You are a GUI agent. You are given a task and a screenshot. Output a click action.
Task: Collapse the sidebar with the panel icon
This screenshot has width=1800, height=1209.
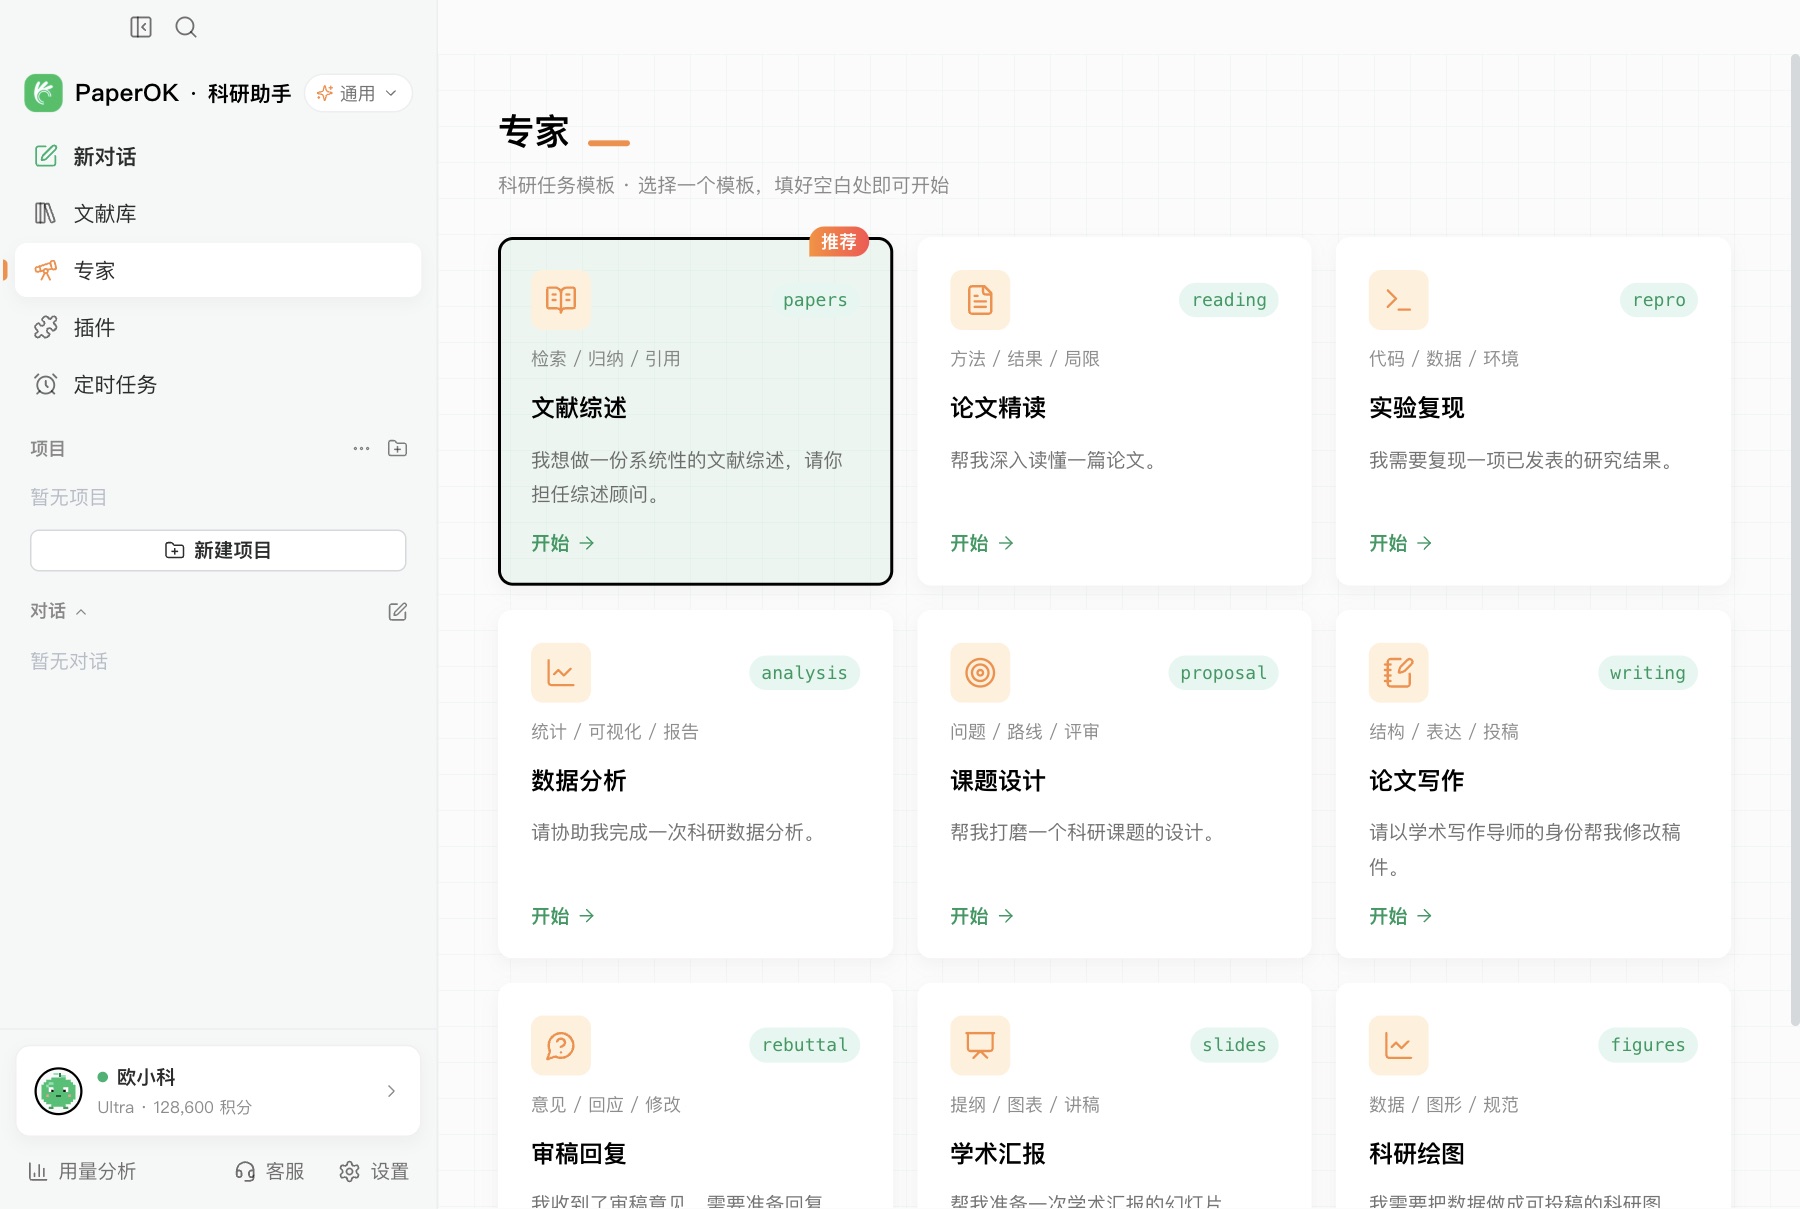(x=141, y=27)
